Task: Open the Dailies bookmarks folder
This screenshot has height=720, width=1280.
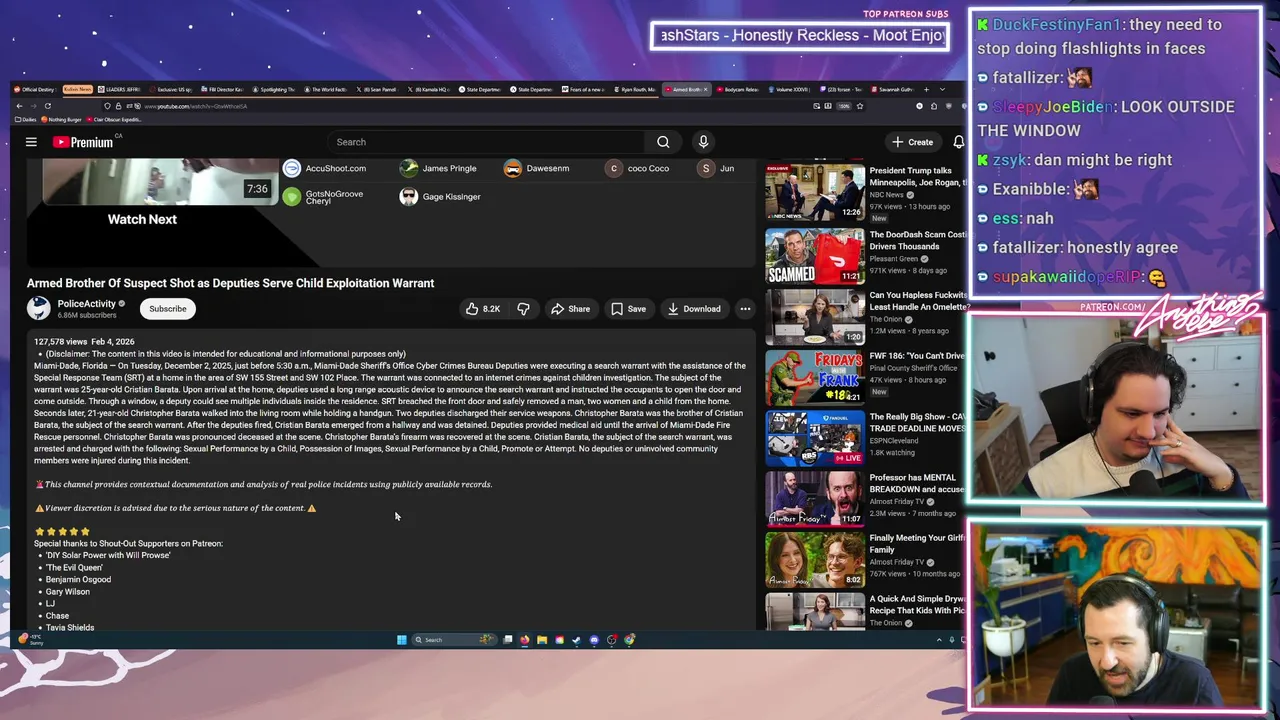Action: click(26, 119)
